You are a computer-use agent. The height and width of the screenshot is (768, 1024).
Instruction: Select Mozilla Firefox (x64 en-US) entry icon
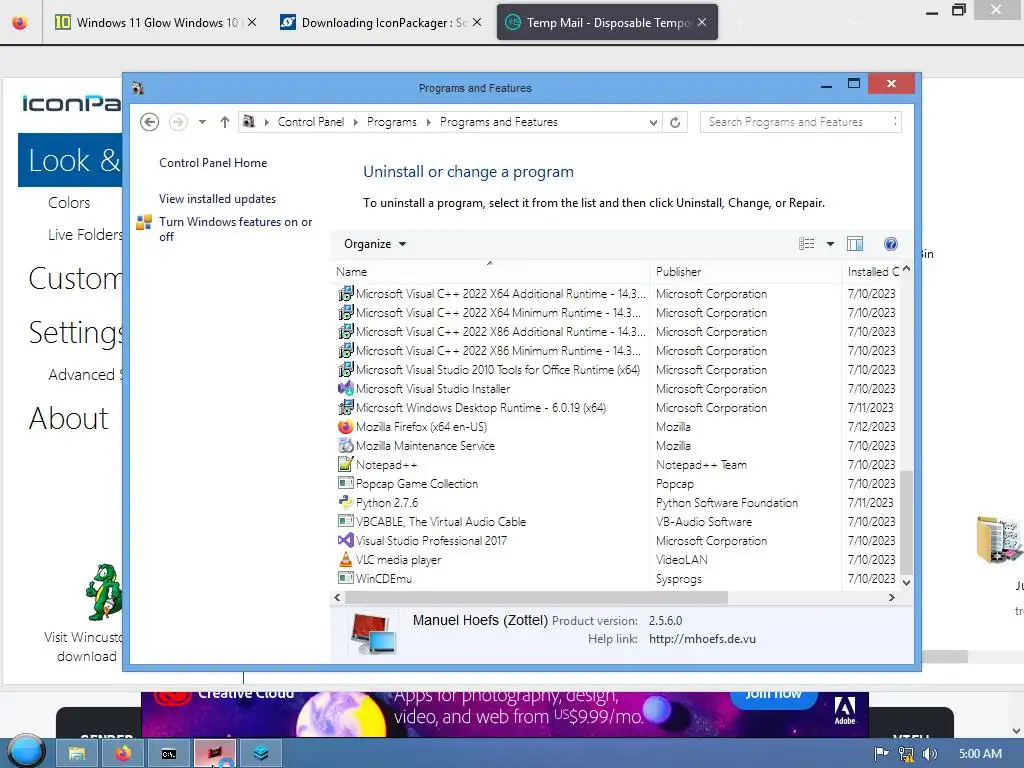point(345,427)
